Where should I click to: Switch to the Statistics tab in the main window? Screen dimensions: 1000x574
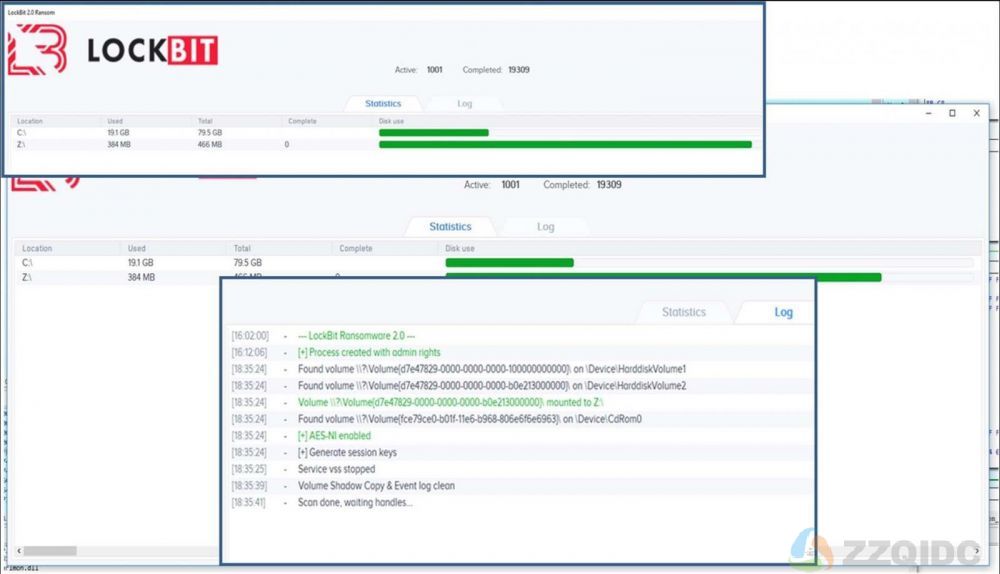[450, 226]
